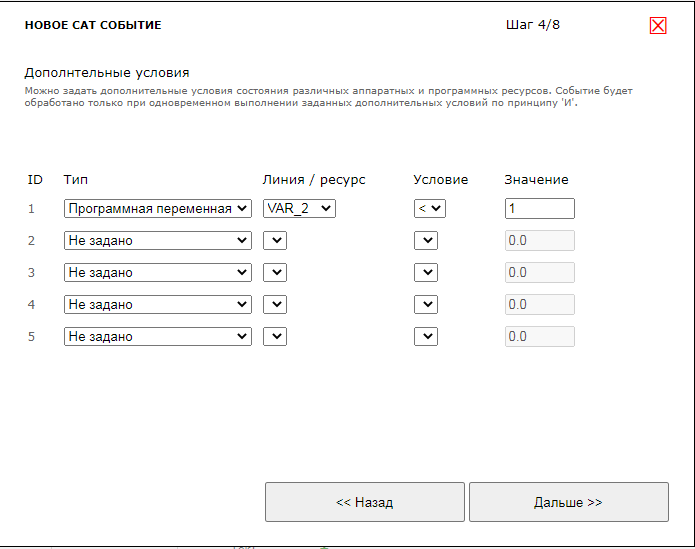
Task: Open the condition dropdown in row 5
Action: 426,336
